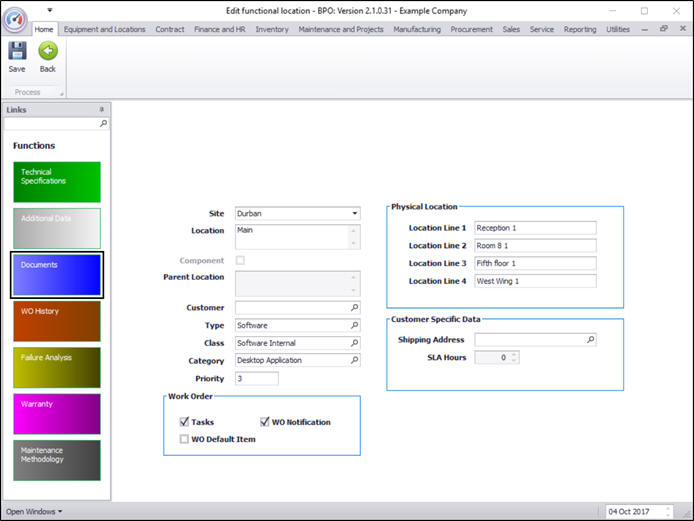This screenshot has width=694, height=521.
Task: Open the Maintenance and Projects tab
Action: (343, 29)
